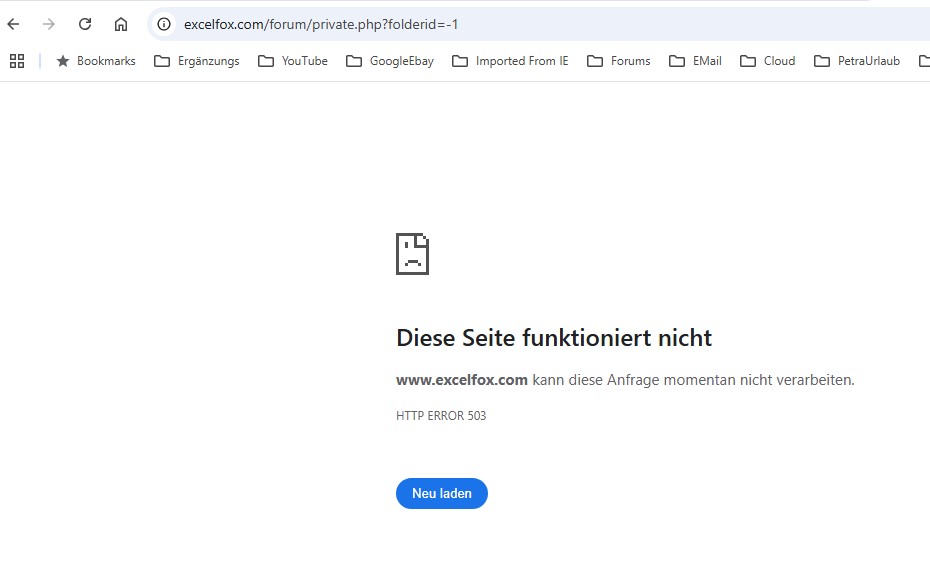The height and width of the screenshot is (564, 930).
Task: Click the www.excelfox.com bold text
Action: tap(462, 380)
